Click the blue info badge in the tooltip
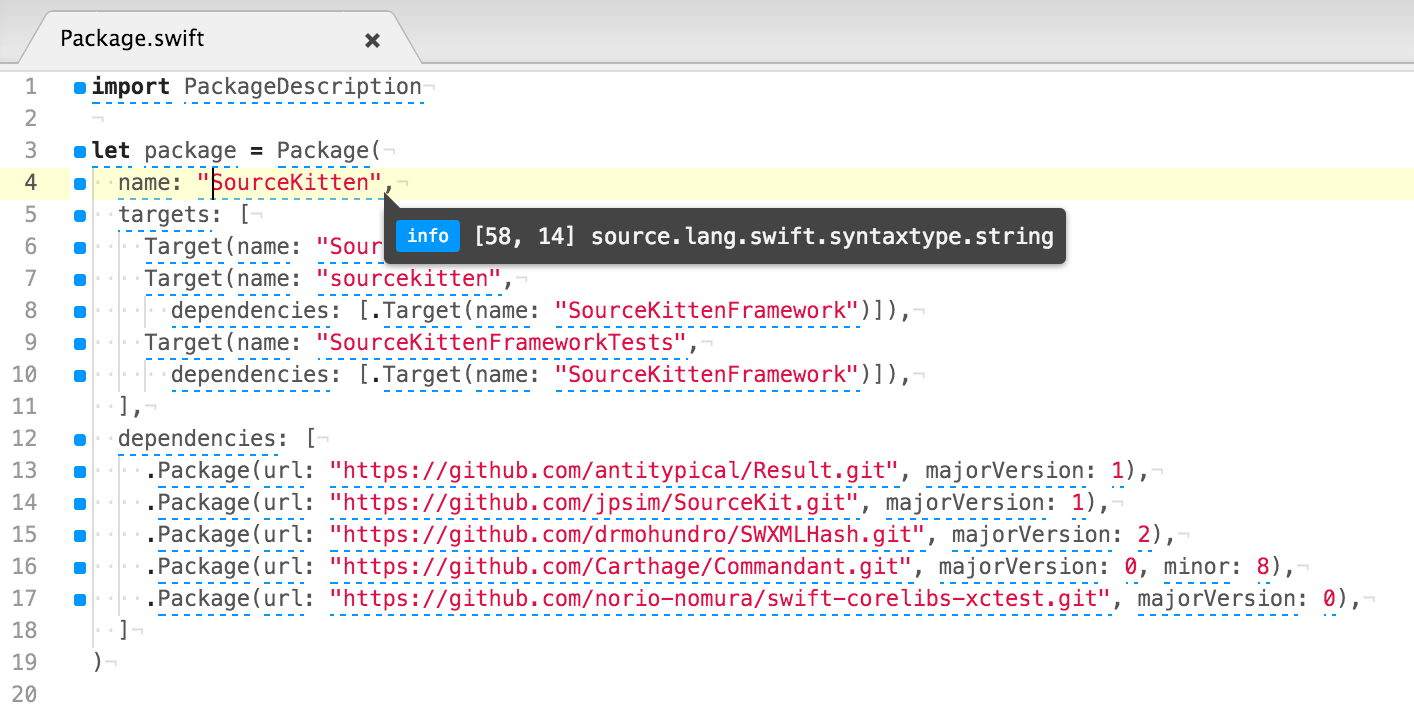Image resolution: width=1414 pixels, height=708 pixels. [x=428, y=236]
